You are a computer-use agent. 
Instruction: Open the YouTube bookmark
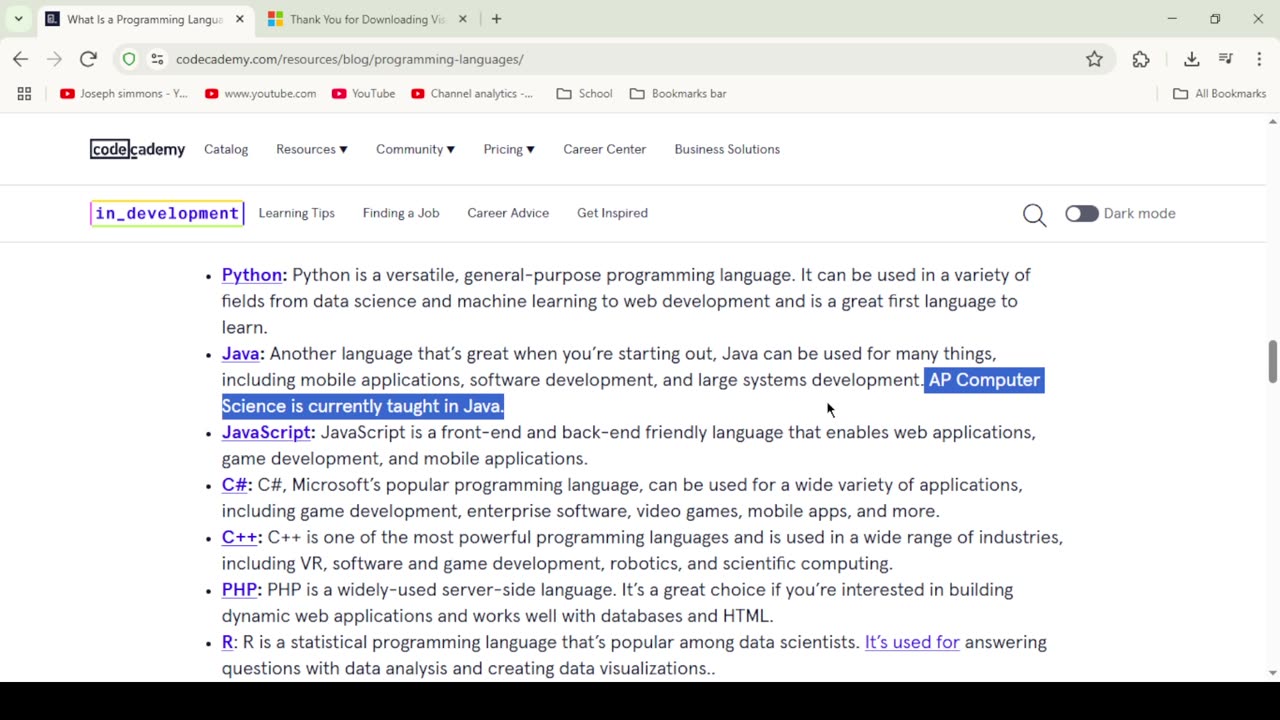[364, 93]
